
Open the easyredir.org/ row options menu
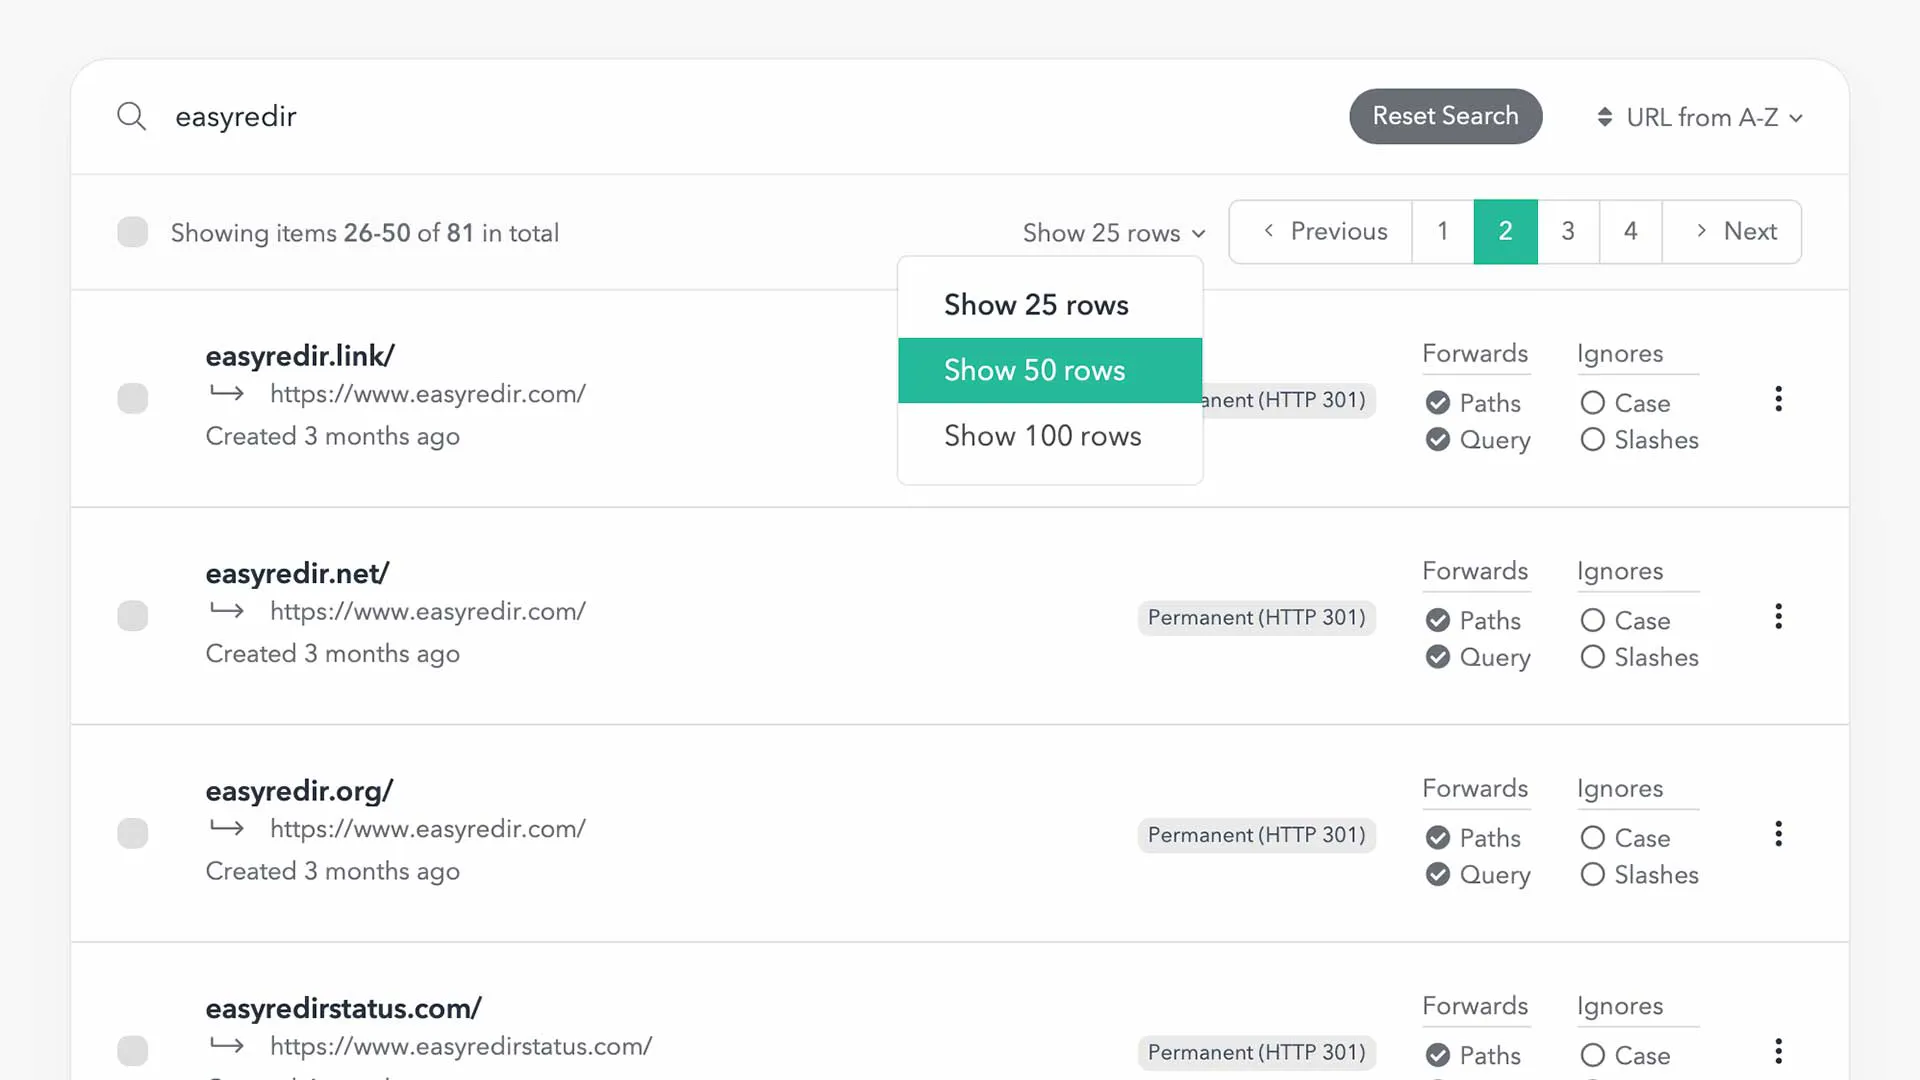(1778, 834)
